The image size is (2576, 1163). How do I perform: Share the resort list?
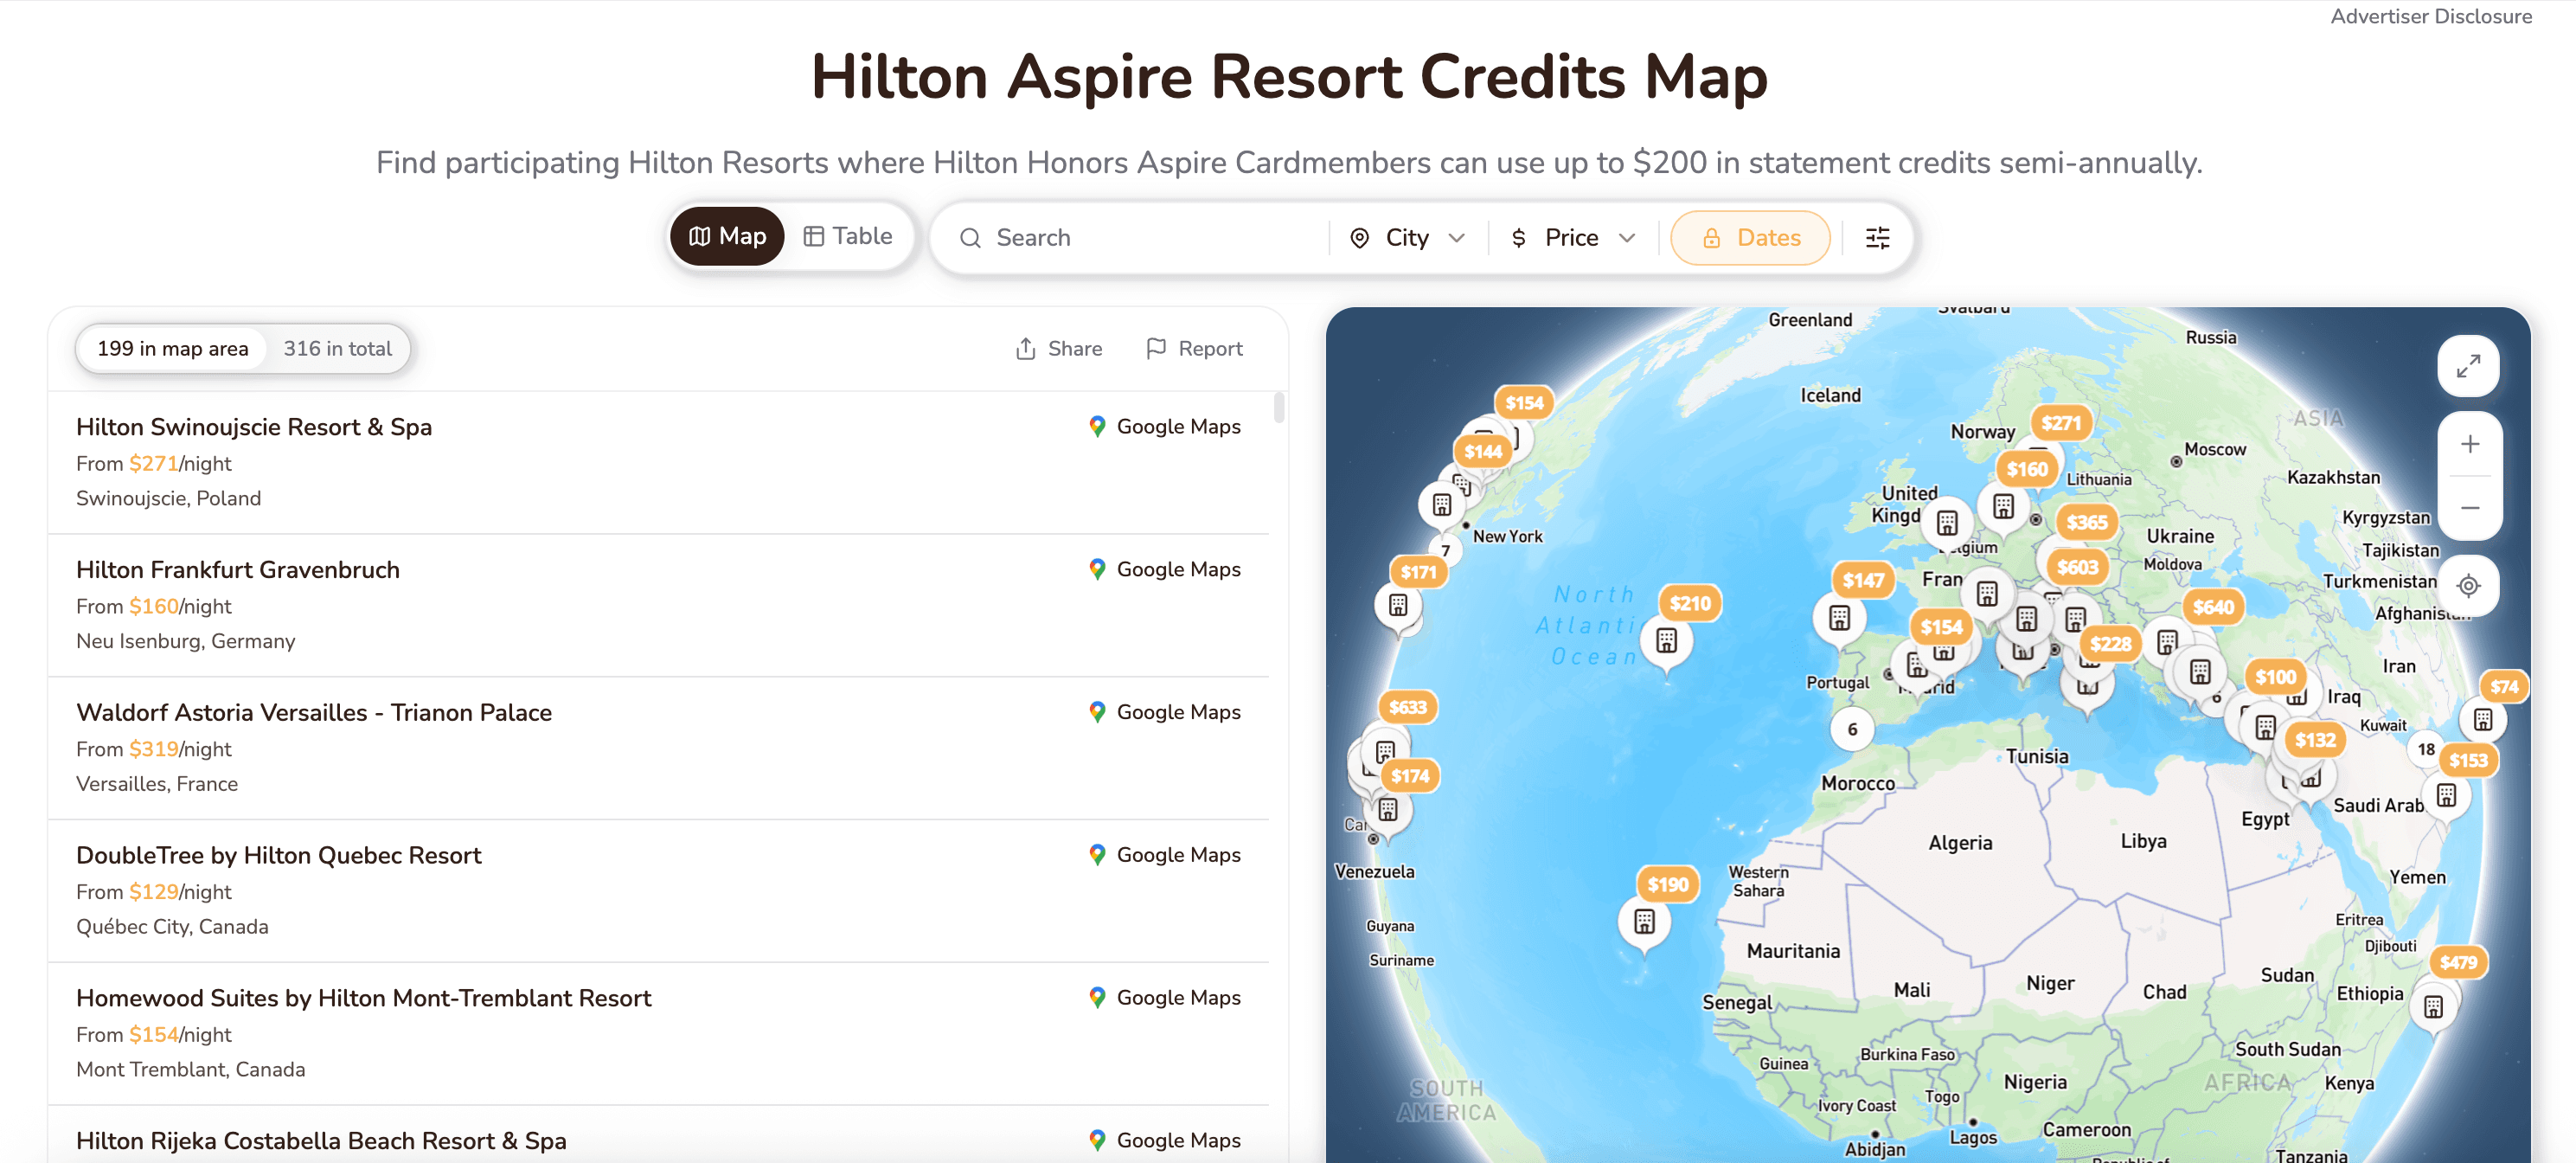pyautogui.click(x=1059, y=348)
